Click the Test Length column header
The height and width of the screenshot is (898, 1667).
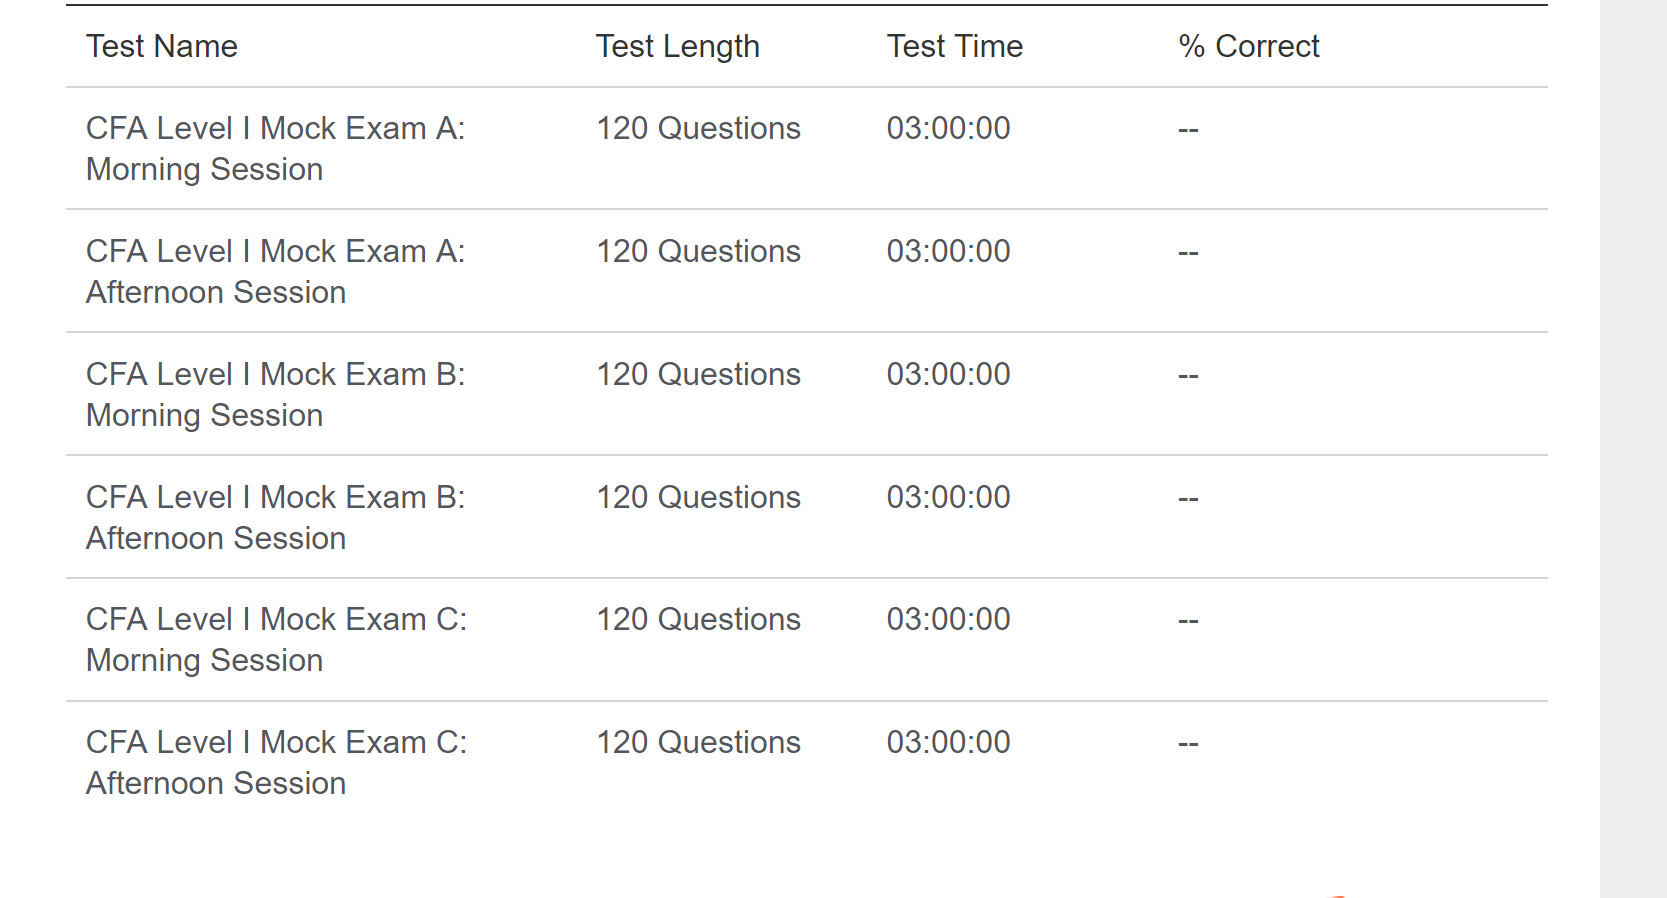[x=677, y=46]
